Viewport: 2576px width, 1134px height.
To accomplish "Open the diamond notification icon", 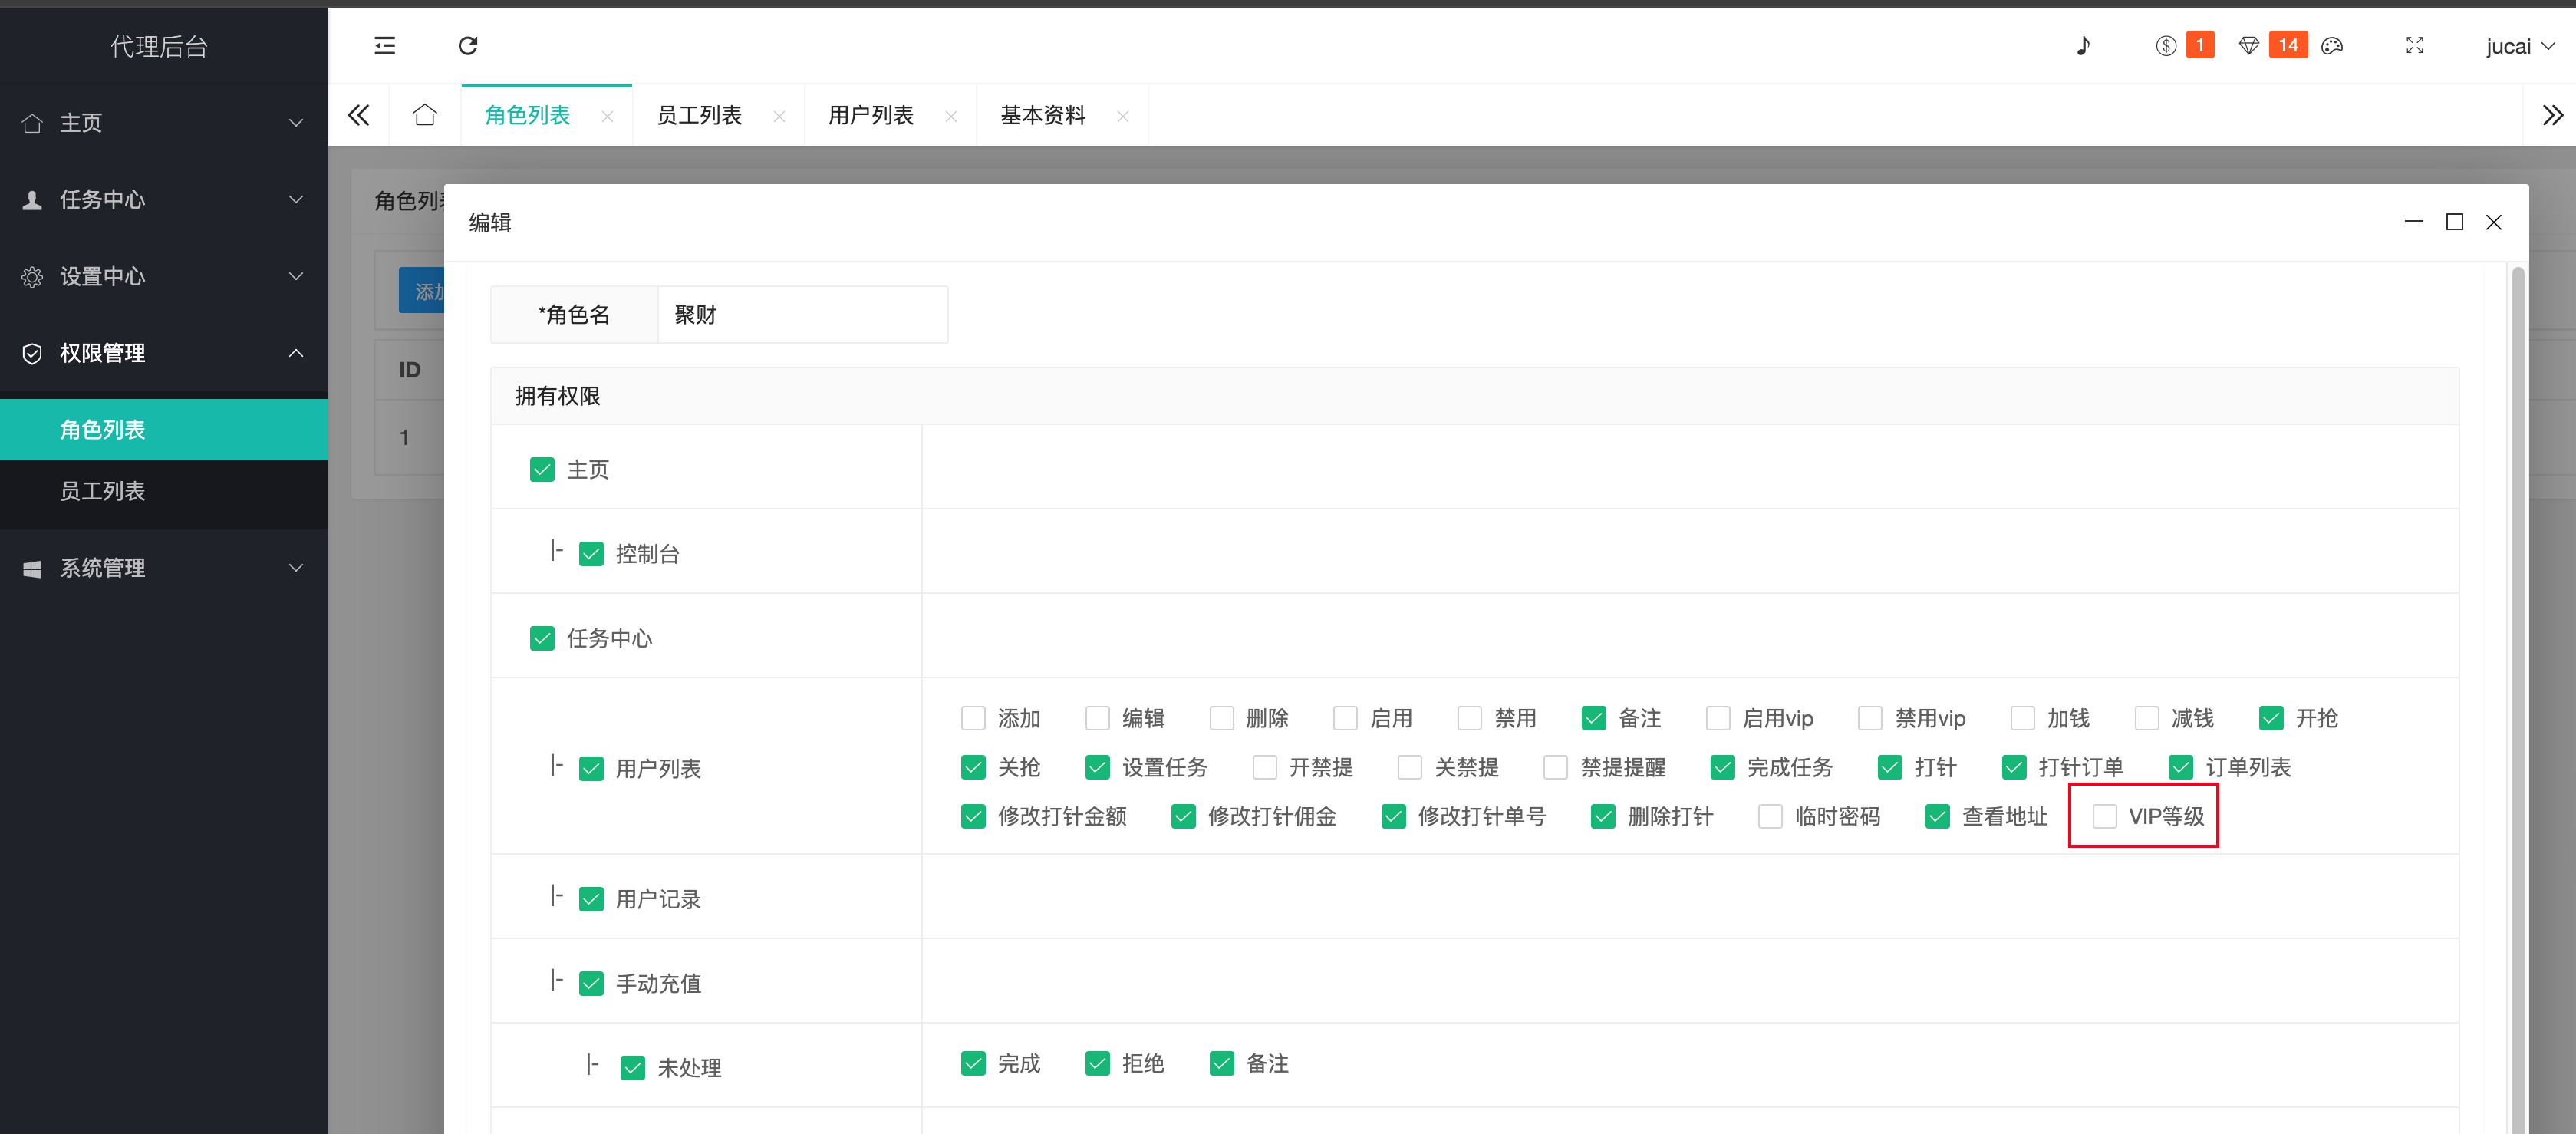I will click(2248, 46).
